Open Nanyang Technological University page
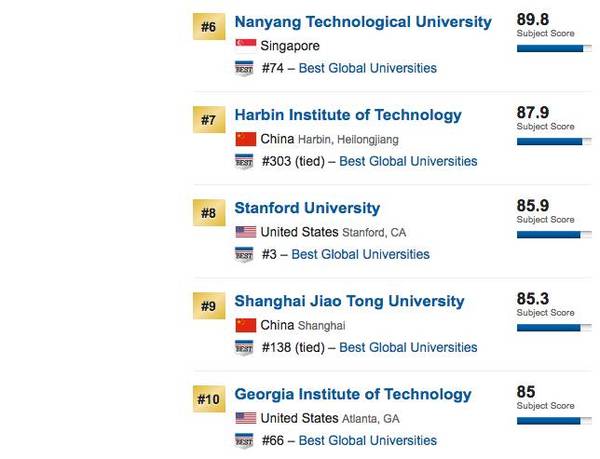This screenshot has width=600, height=459. (x=363, y=22)
